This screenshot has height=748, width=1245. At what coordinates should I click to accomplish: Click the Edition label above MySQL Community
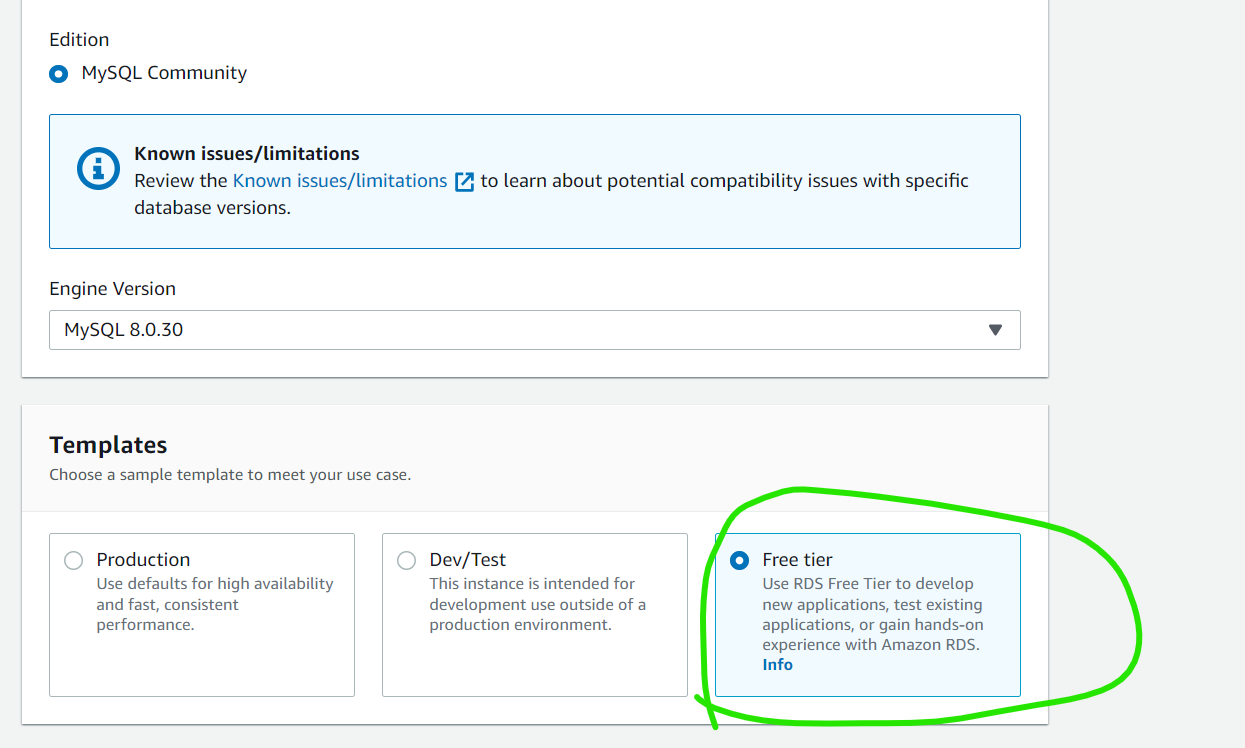coord(79,39)
